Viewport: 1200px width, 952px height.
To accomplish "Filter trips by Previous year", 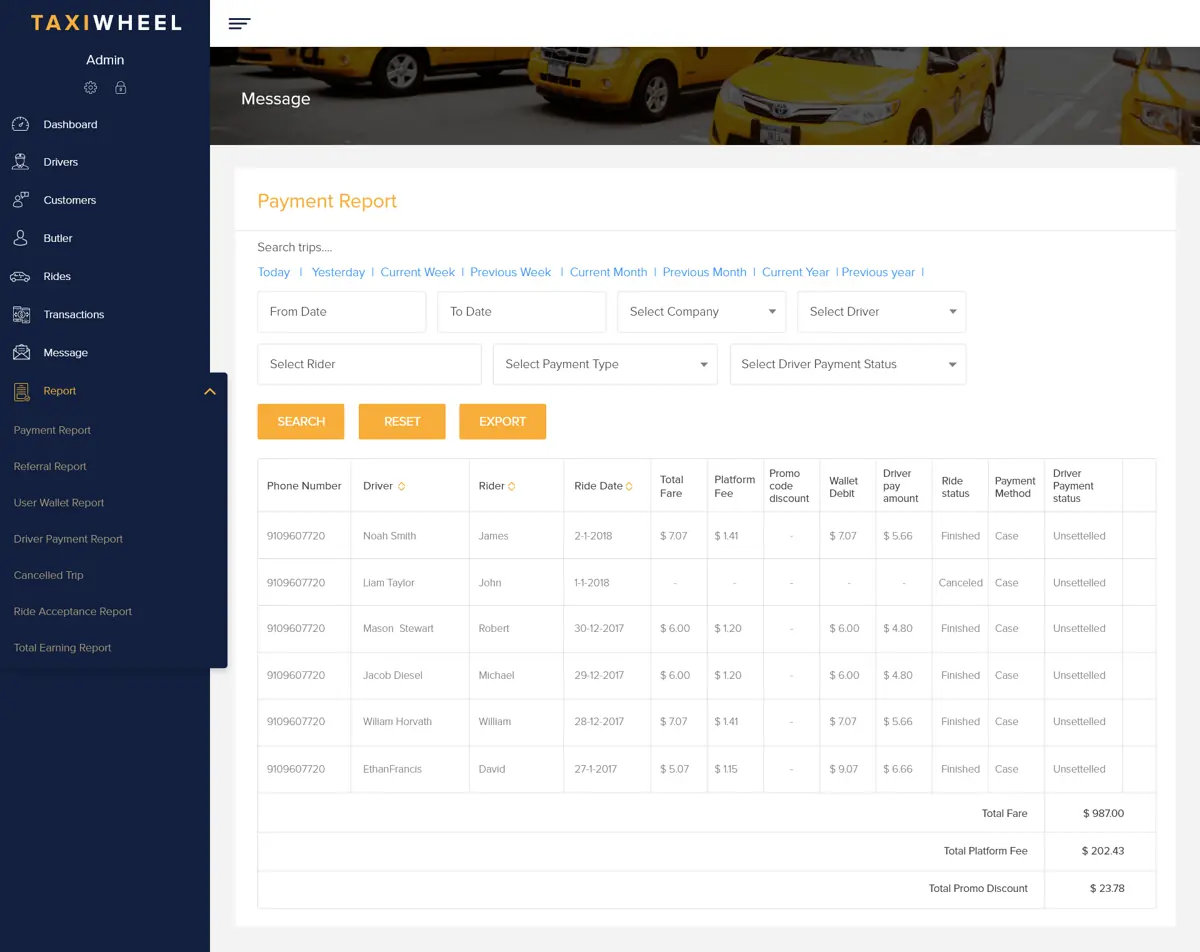I will pos(878,272).
